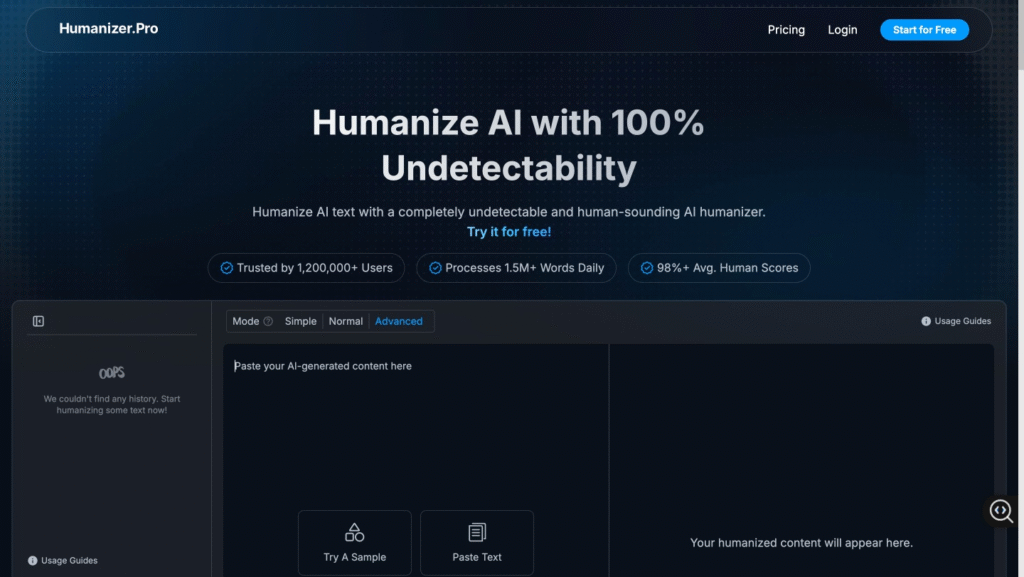Switch to Normal humanizing mode
Viewport: 1024px width, 577px height.
[x=346, y=321]
